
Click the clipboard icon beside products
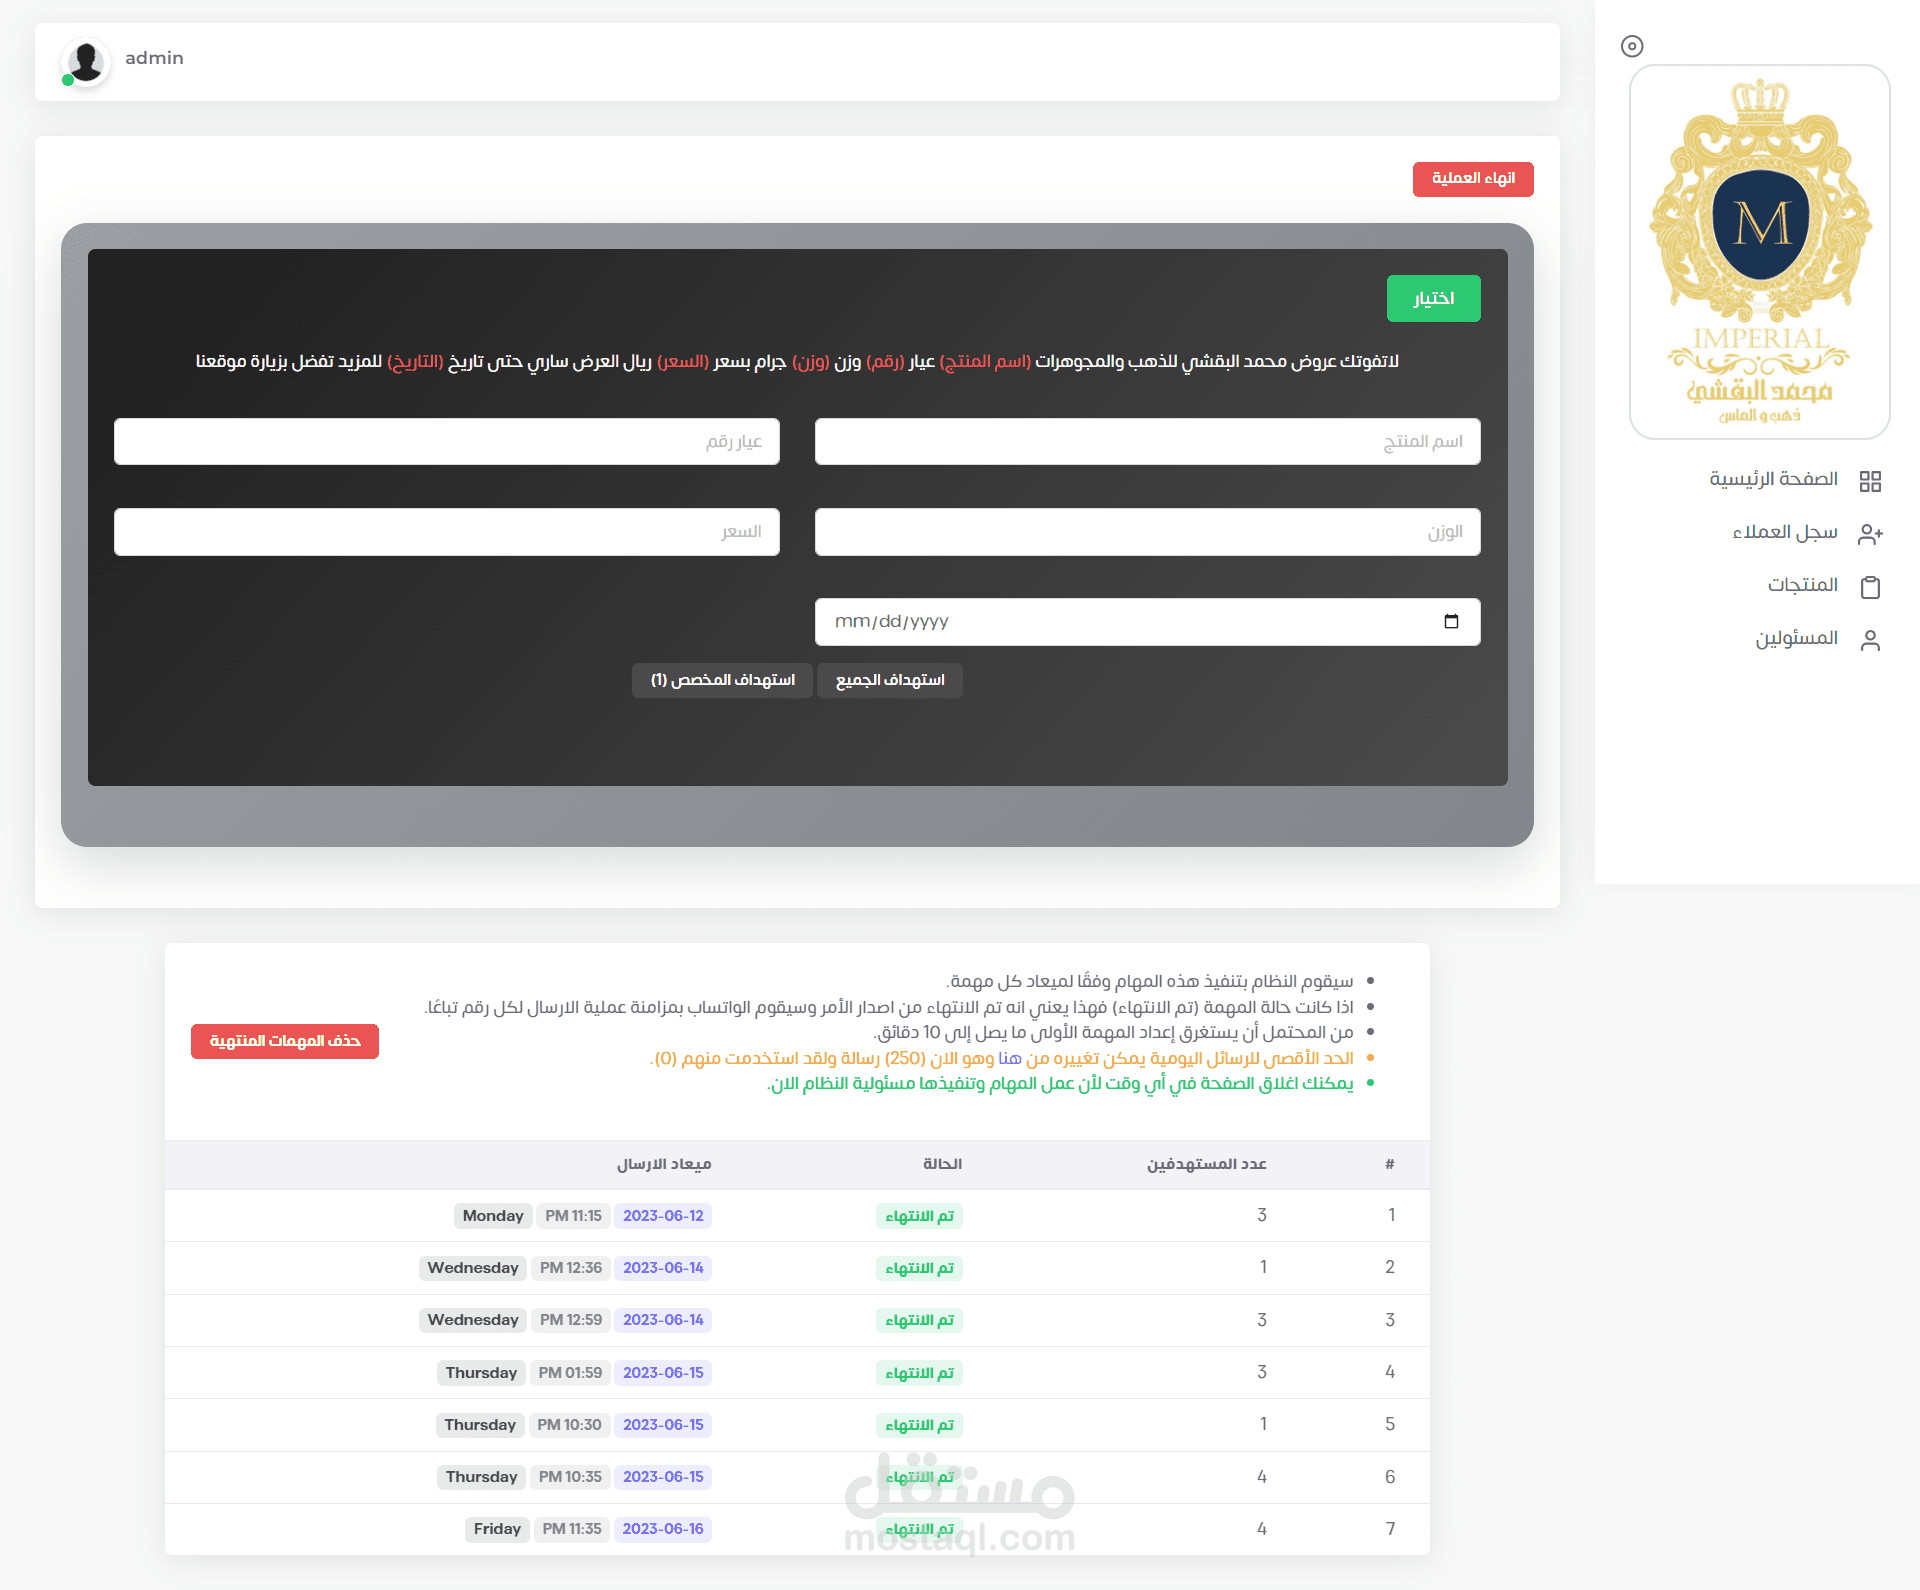pos(1870,587)
